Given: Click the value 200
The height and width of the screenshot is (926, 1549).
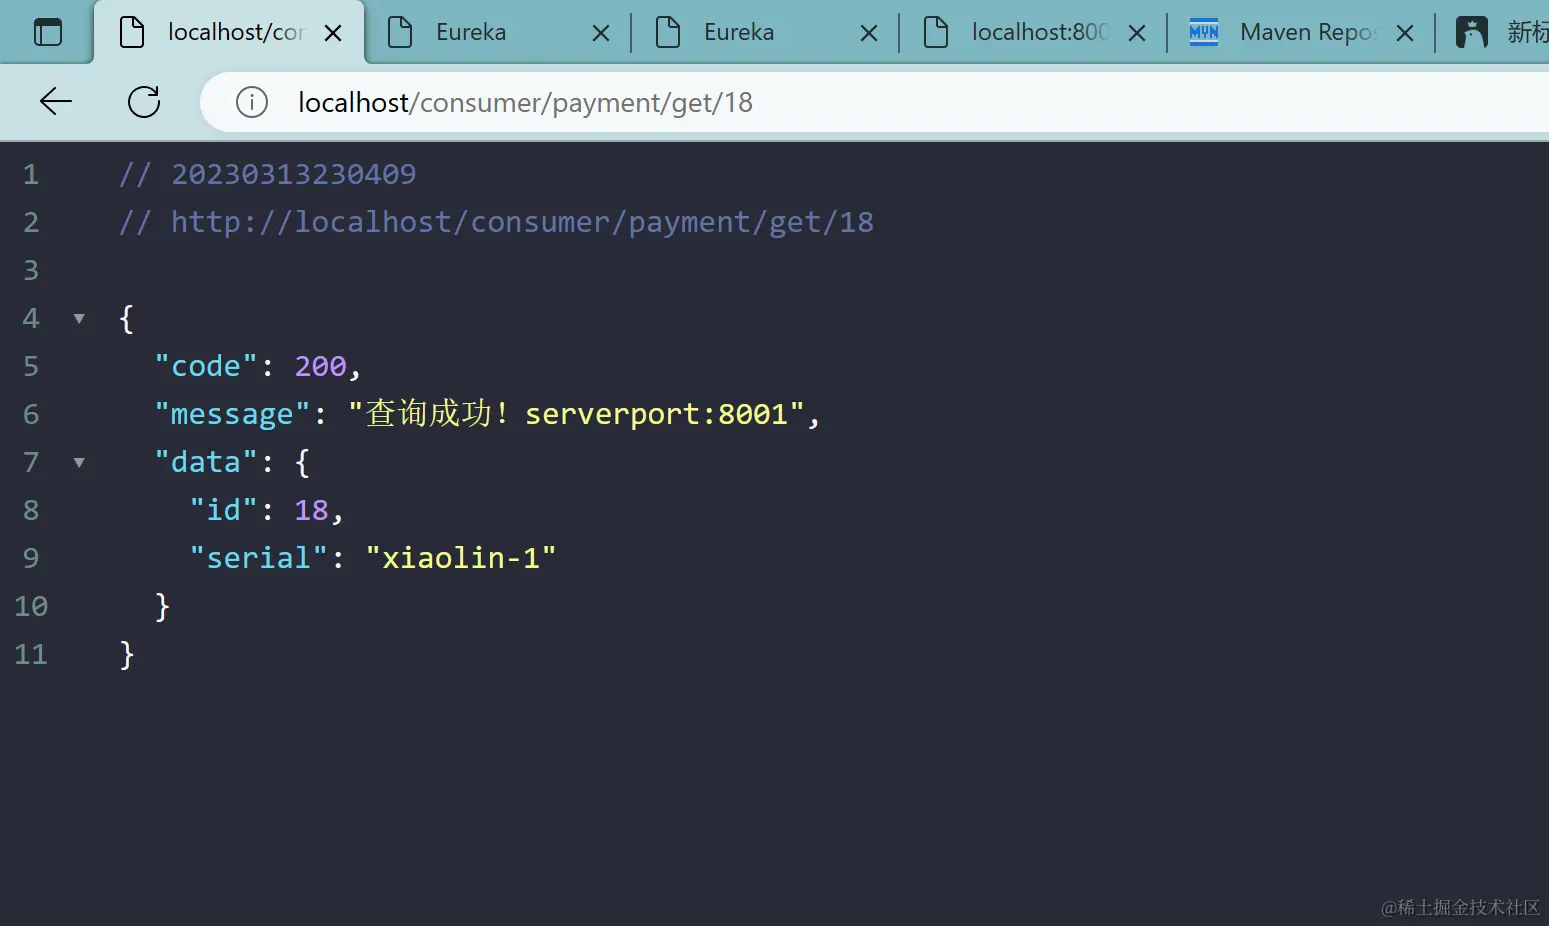Looking at the screenshot, I should 320,366.
